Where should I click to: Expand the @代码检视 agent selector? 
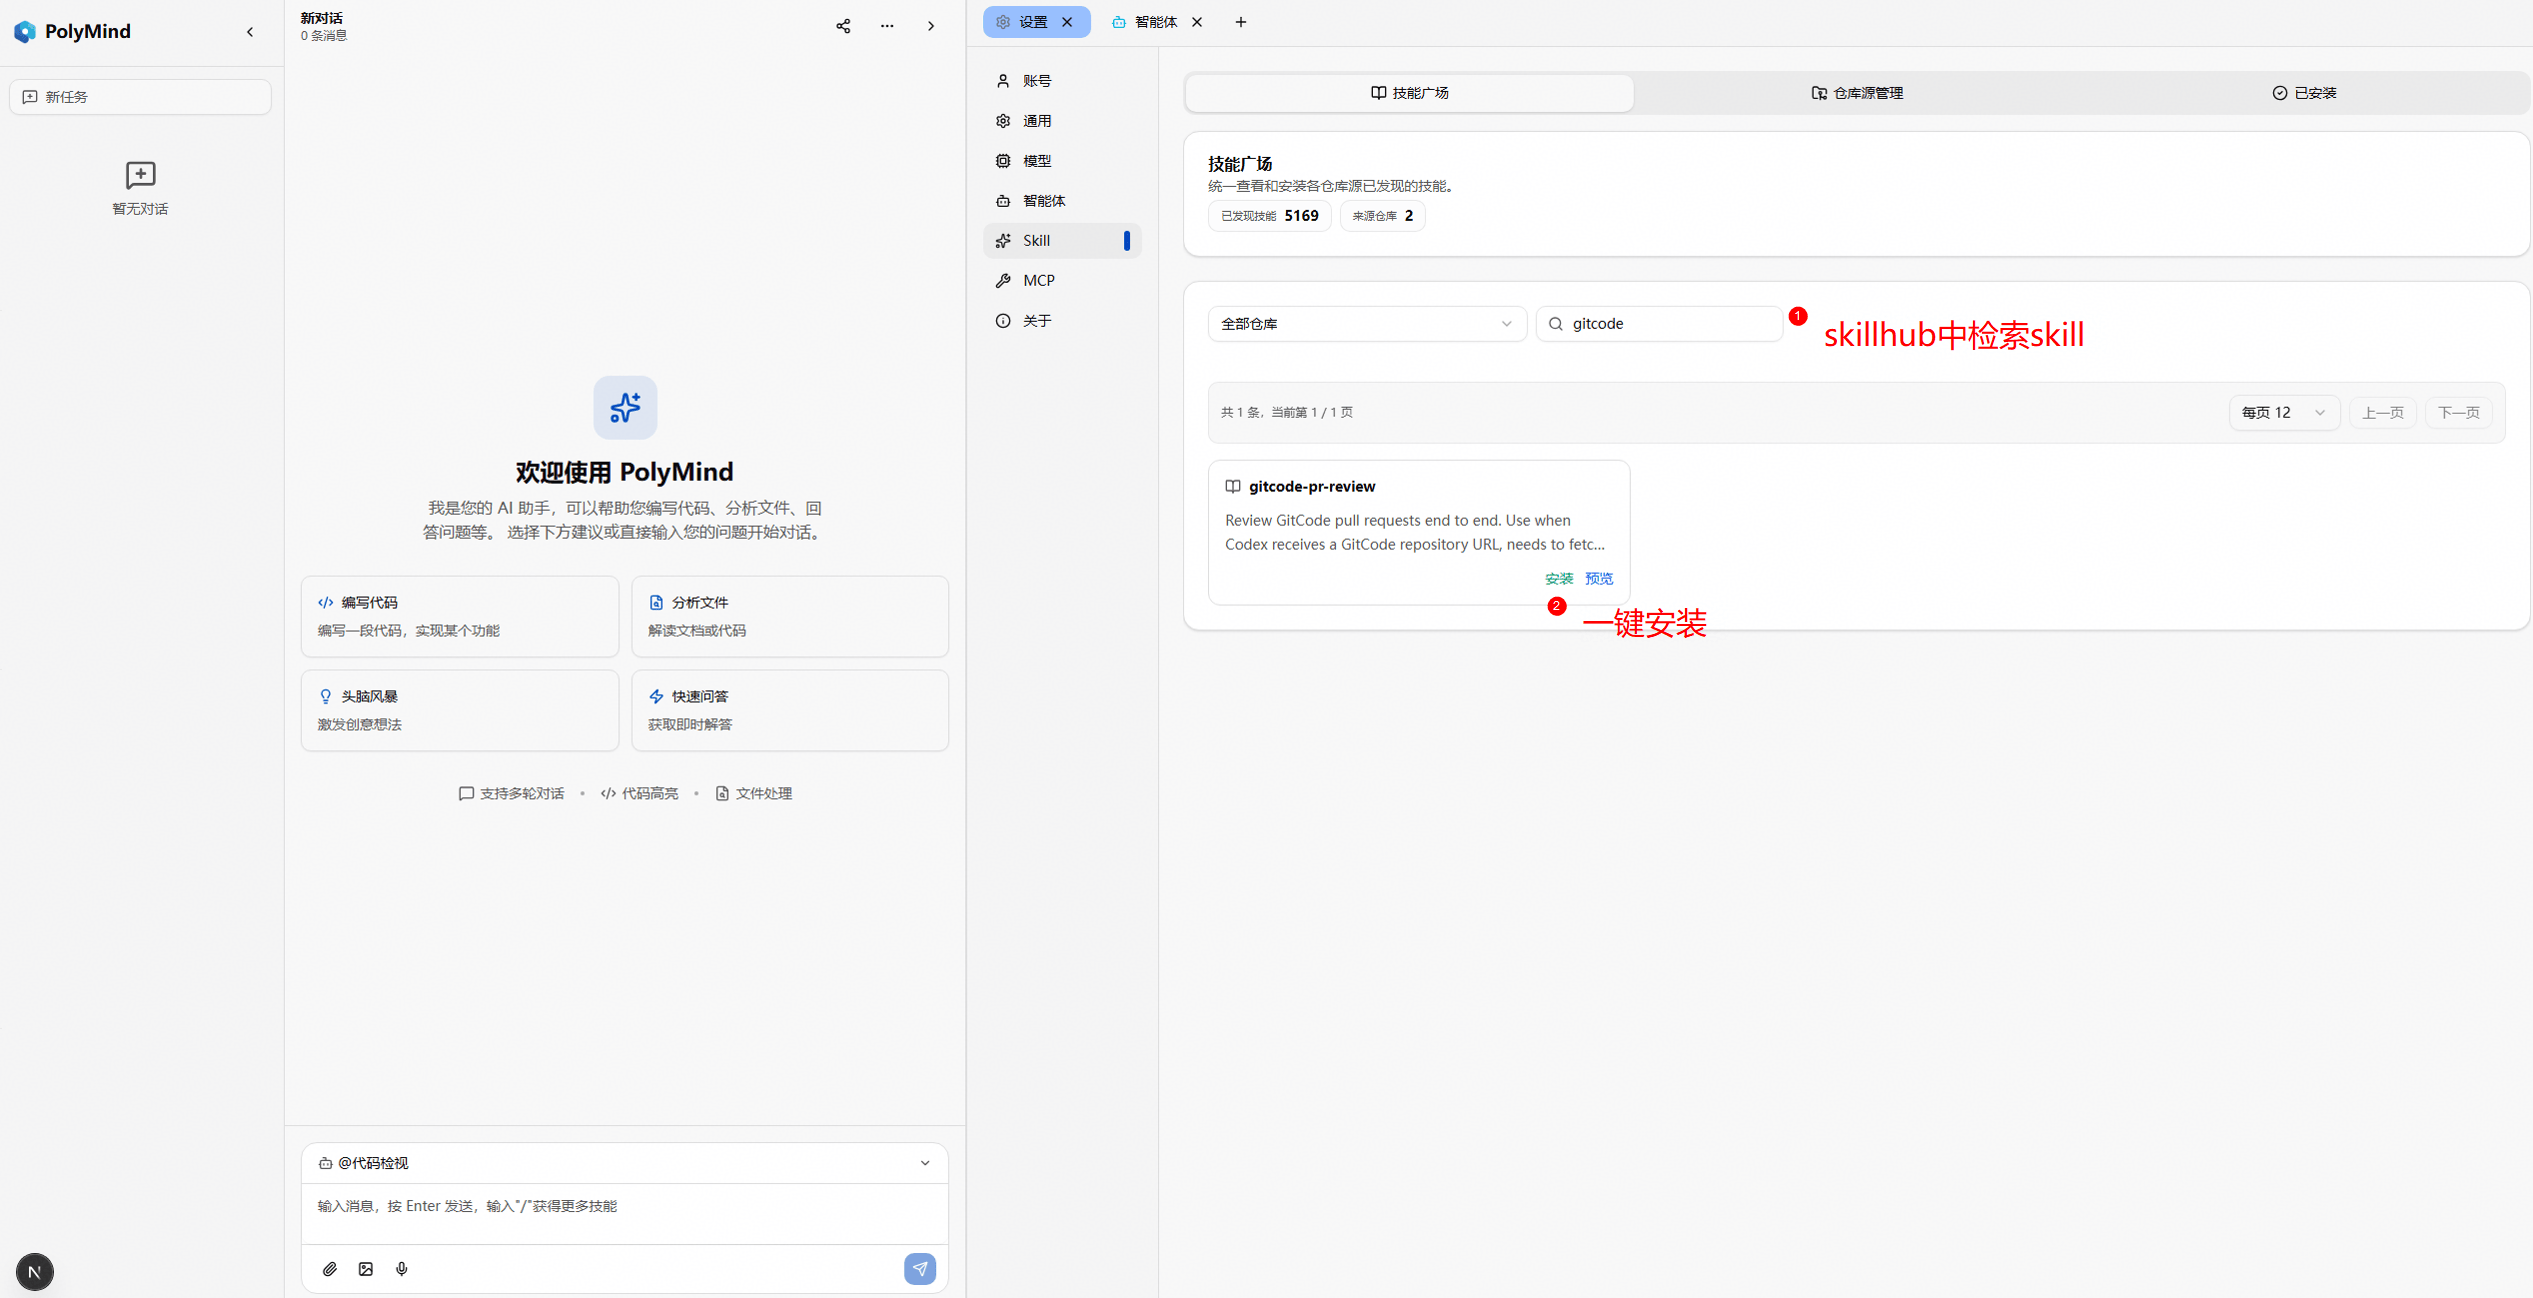click(x=625, y=1163)
